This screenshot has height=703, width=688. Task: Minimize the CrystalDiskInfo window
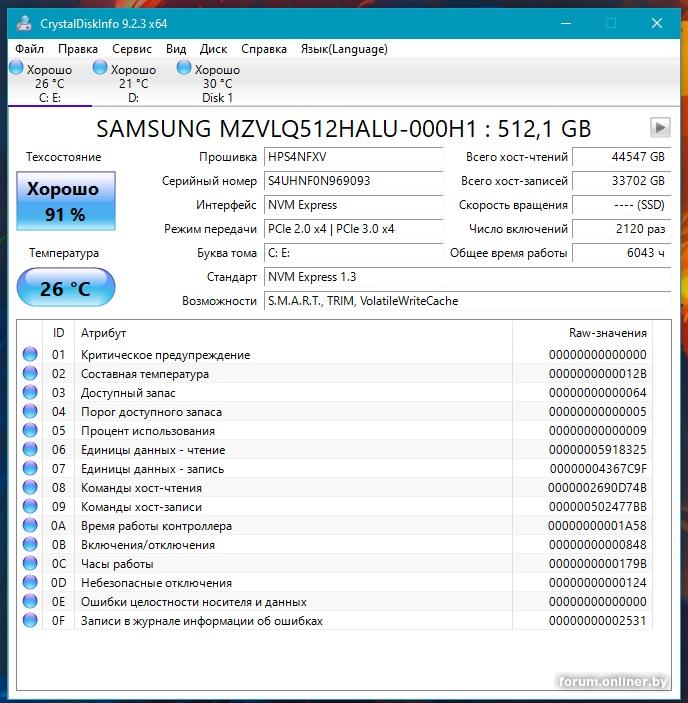pyautogui.click(x=566, y=23)
